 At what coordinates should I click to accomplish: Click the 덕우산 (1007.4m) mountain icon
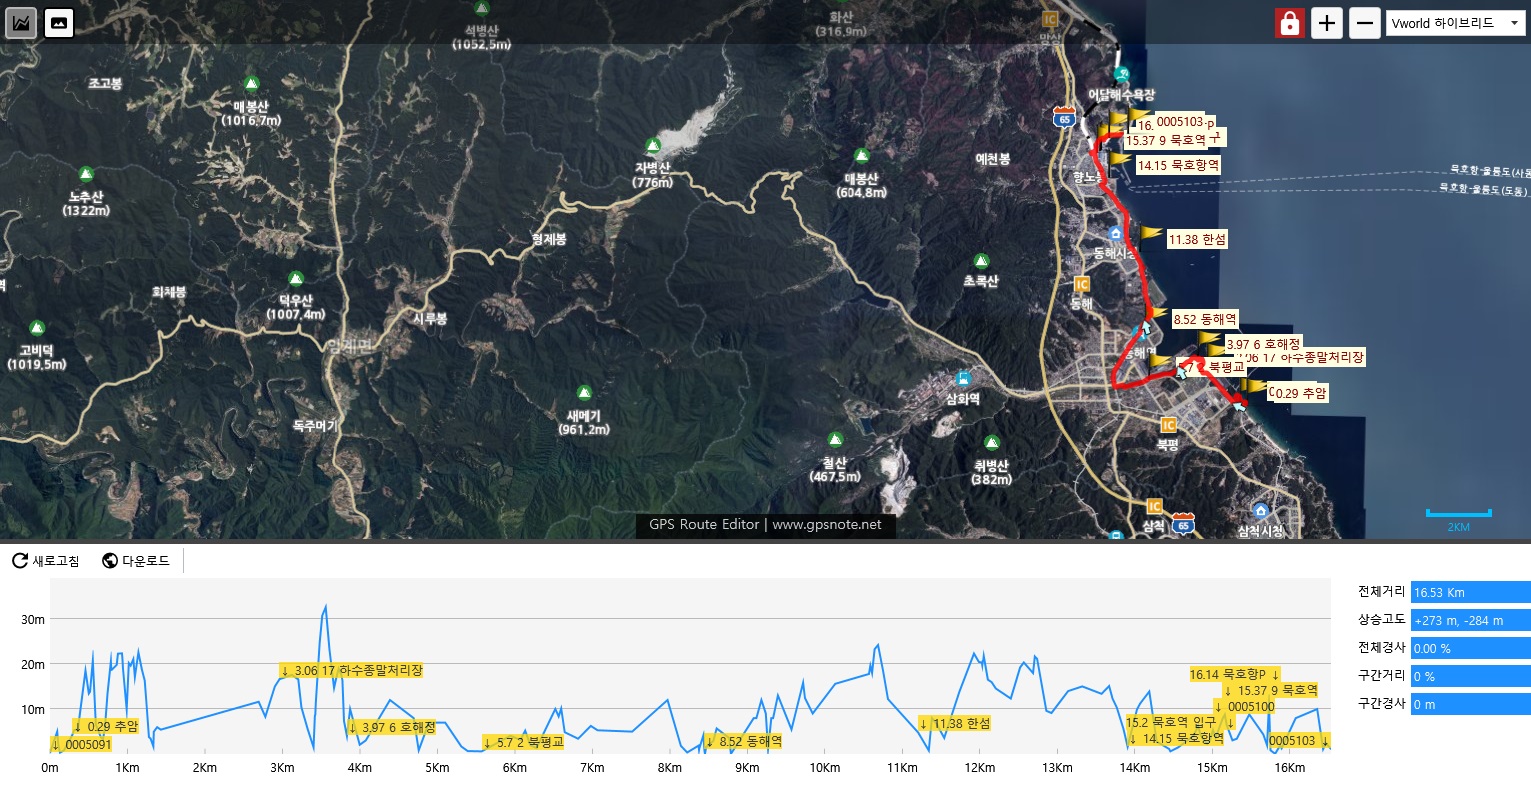(296, 278)
